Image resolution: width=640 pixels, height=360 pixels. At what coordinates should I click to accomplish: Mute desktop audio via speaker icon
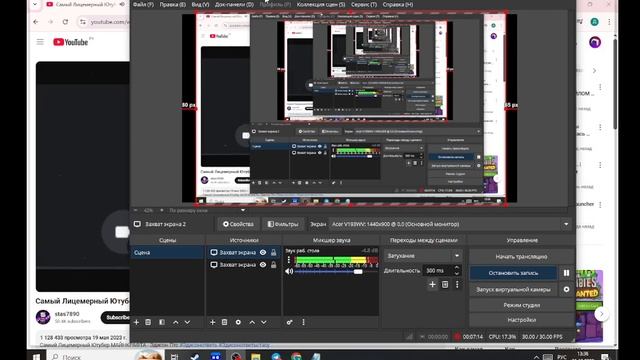pyautogui.click(x=289, y=271)
